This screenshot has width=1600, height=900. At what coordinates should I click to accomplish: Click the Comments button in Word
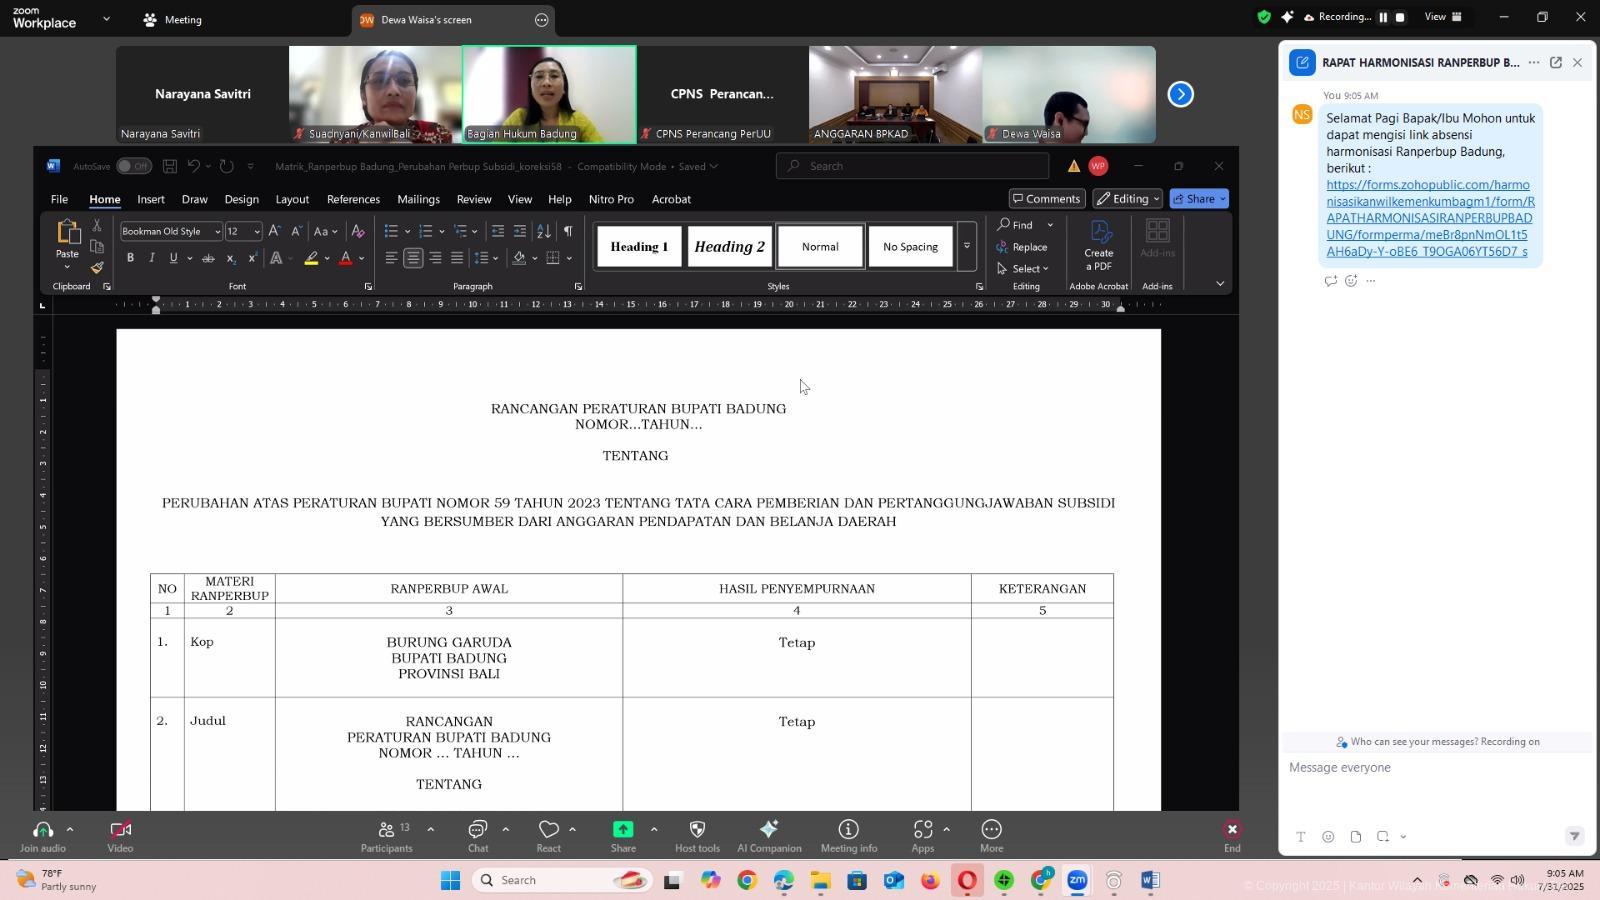[x=1046, y=199]
